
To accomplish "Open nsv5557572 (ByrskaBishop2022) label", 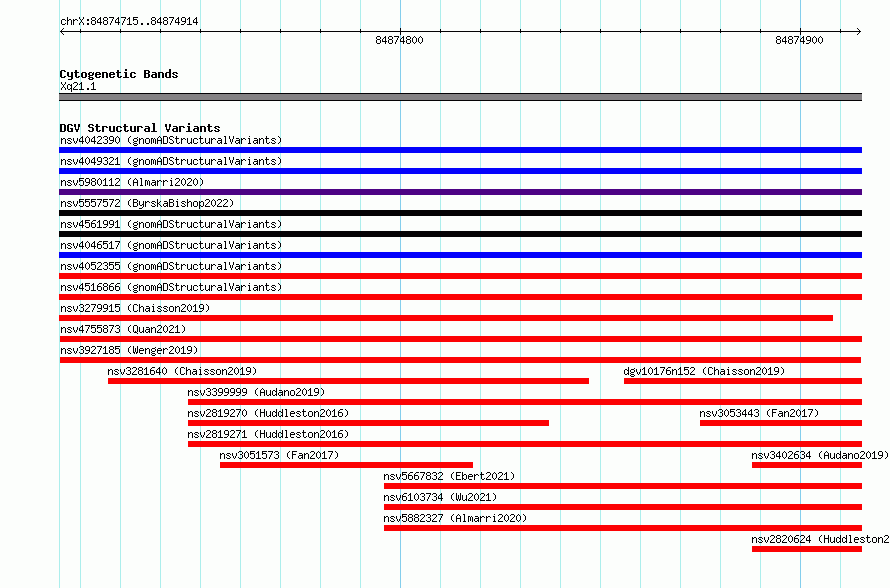I will 147,203.
